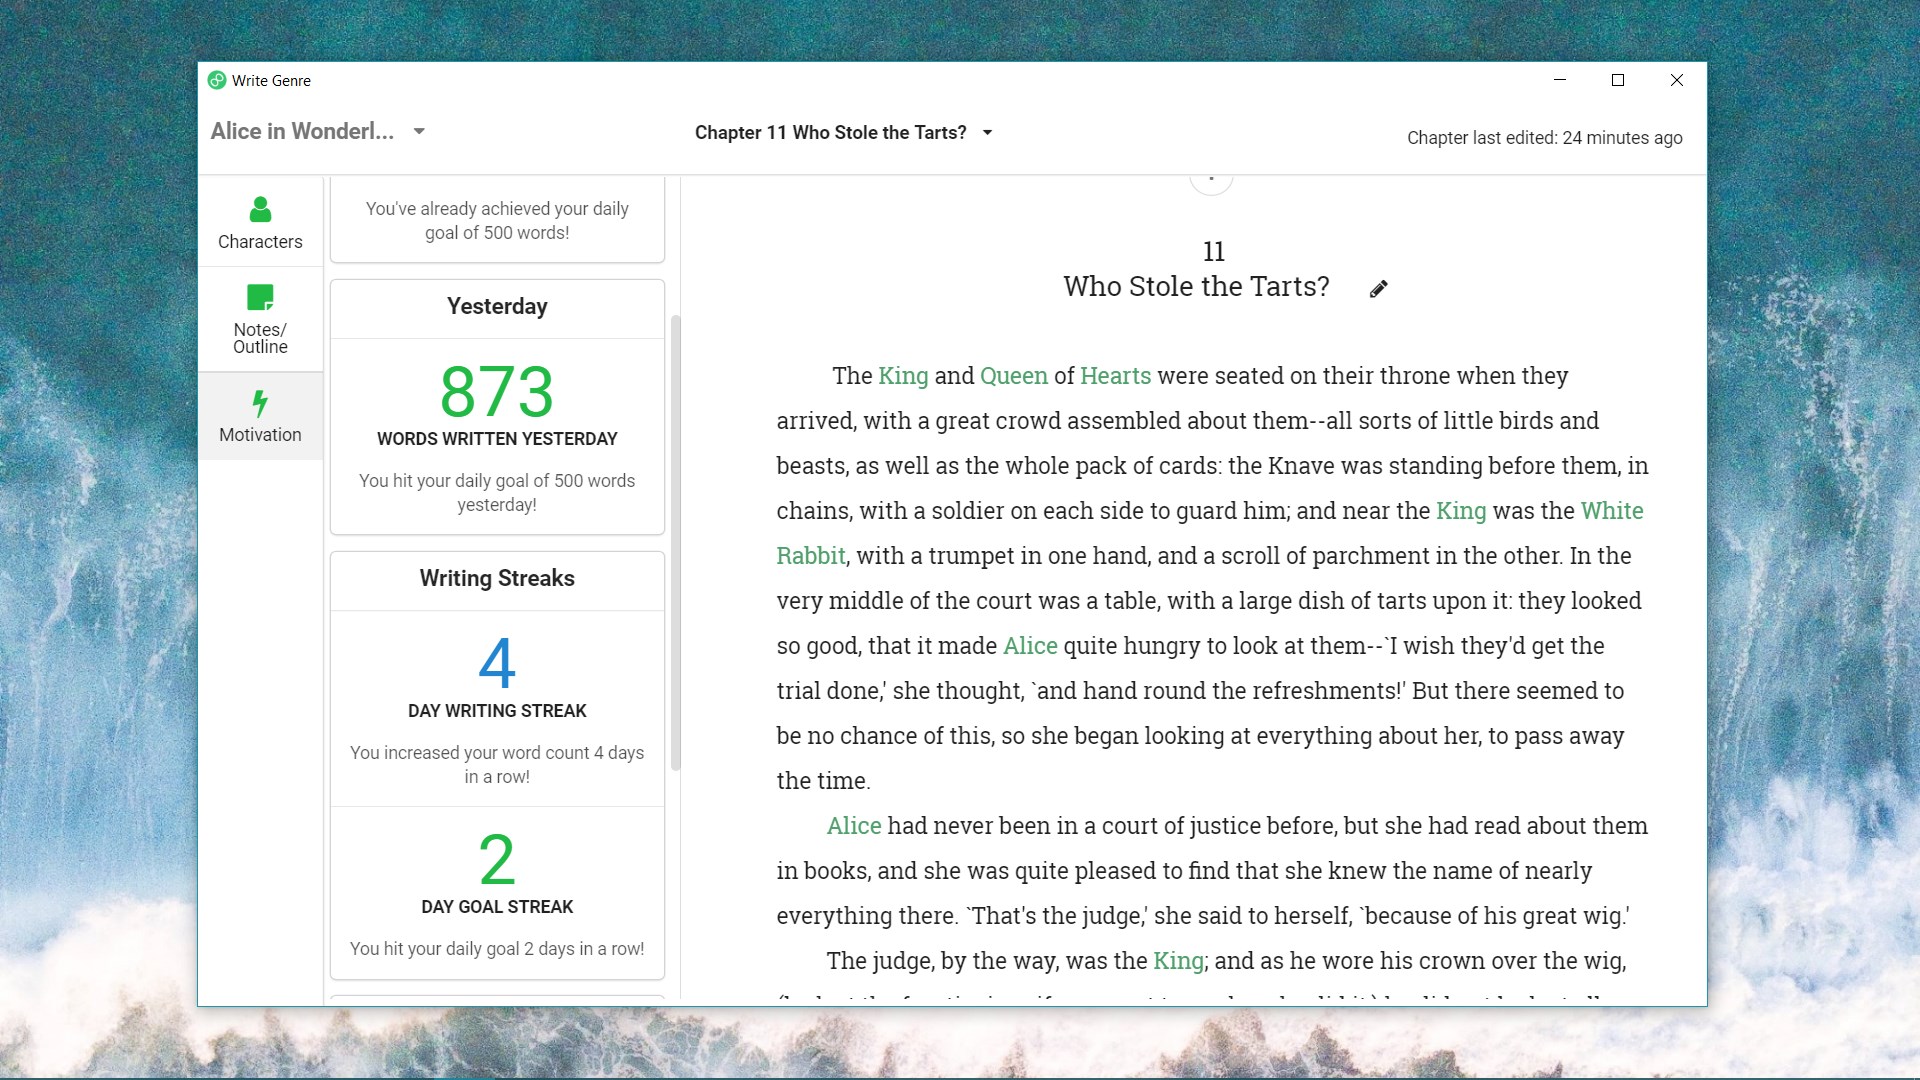The width and height of the screenshot is (1920, 1080).
Task: Click the pencil icon to edit chapter title
Action: tap(1378, 289)
